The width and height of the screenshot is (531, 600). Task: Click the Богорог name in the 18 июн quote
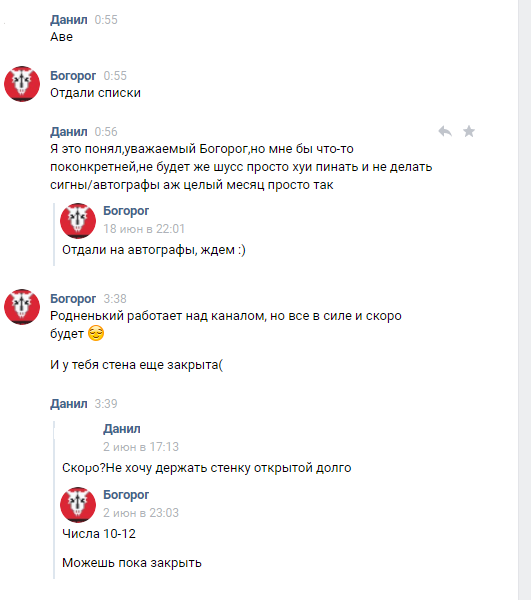126,211
